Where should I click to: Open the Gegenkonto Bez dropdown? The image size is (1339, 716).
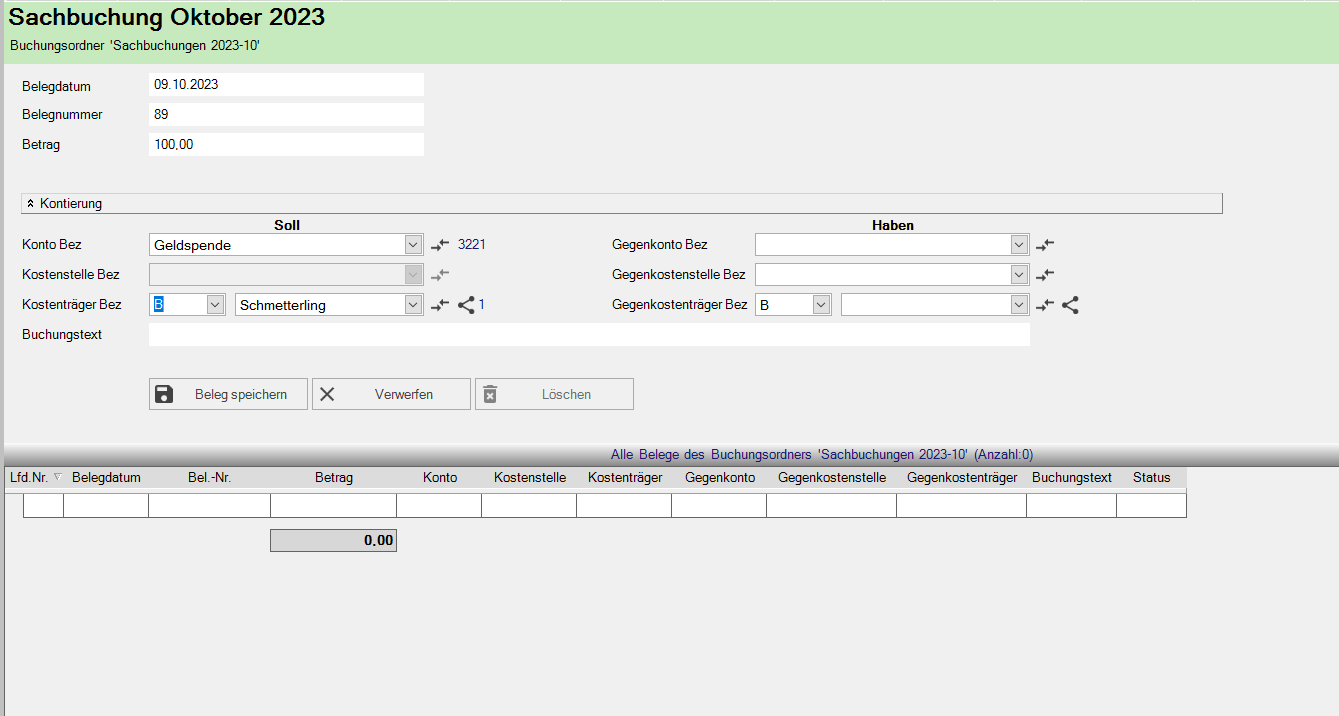pos(1019,245)
